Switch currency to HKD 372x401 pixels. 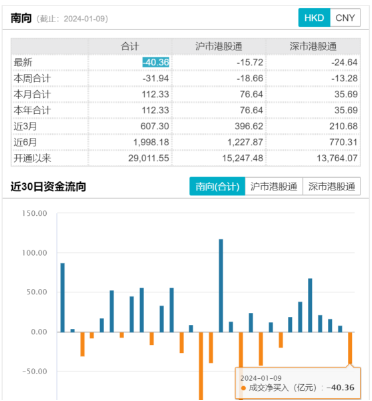314,18
